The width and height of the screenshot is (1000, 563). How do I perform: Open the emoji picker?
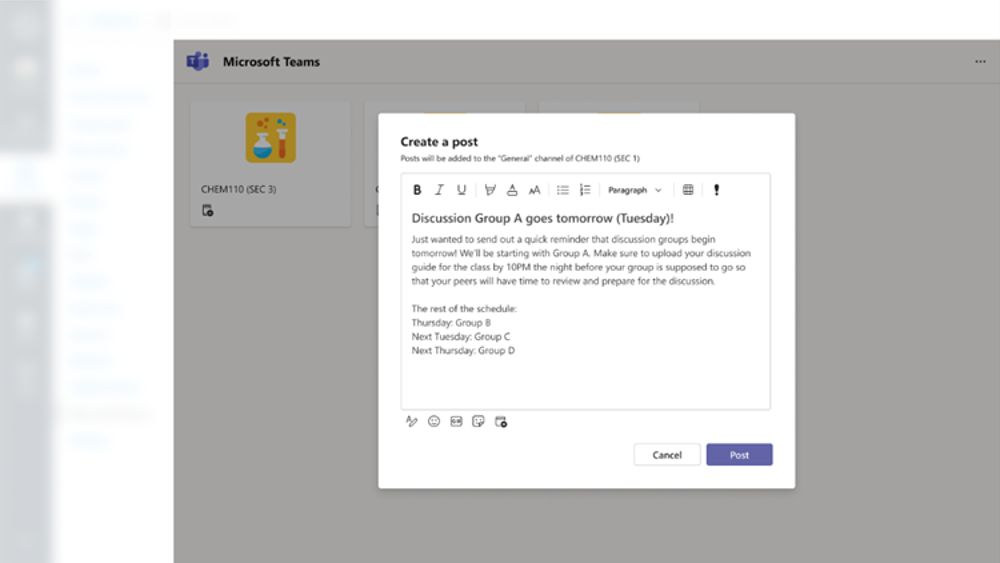pyautogui.click(x=434, y=422)
